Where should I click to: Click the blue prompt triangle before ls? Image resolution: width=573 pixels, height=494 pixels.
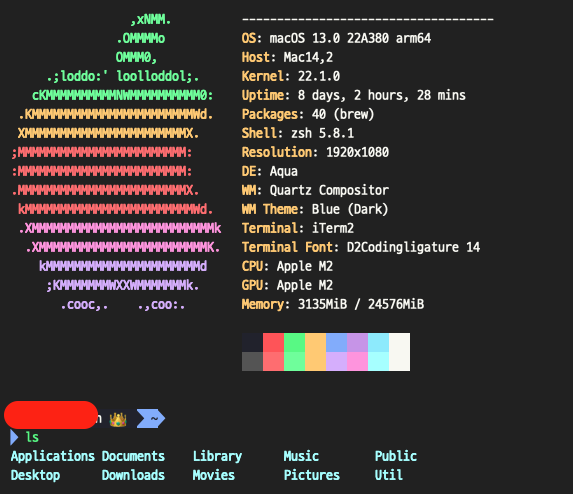tap(14, 437)
